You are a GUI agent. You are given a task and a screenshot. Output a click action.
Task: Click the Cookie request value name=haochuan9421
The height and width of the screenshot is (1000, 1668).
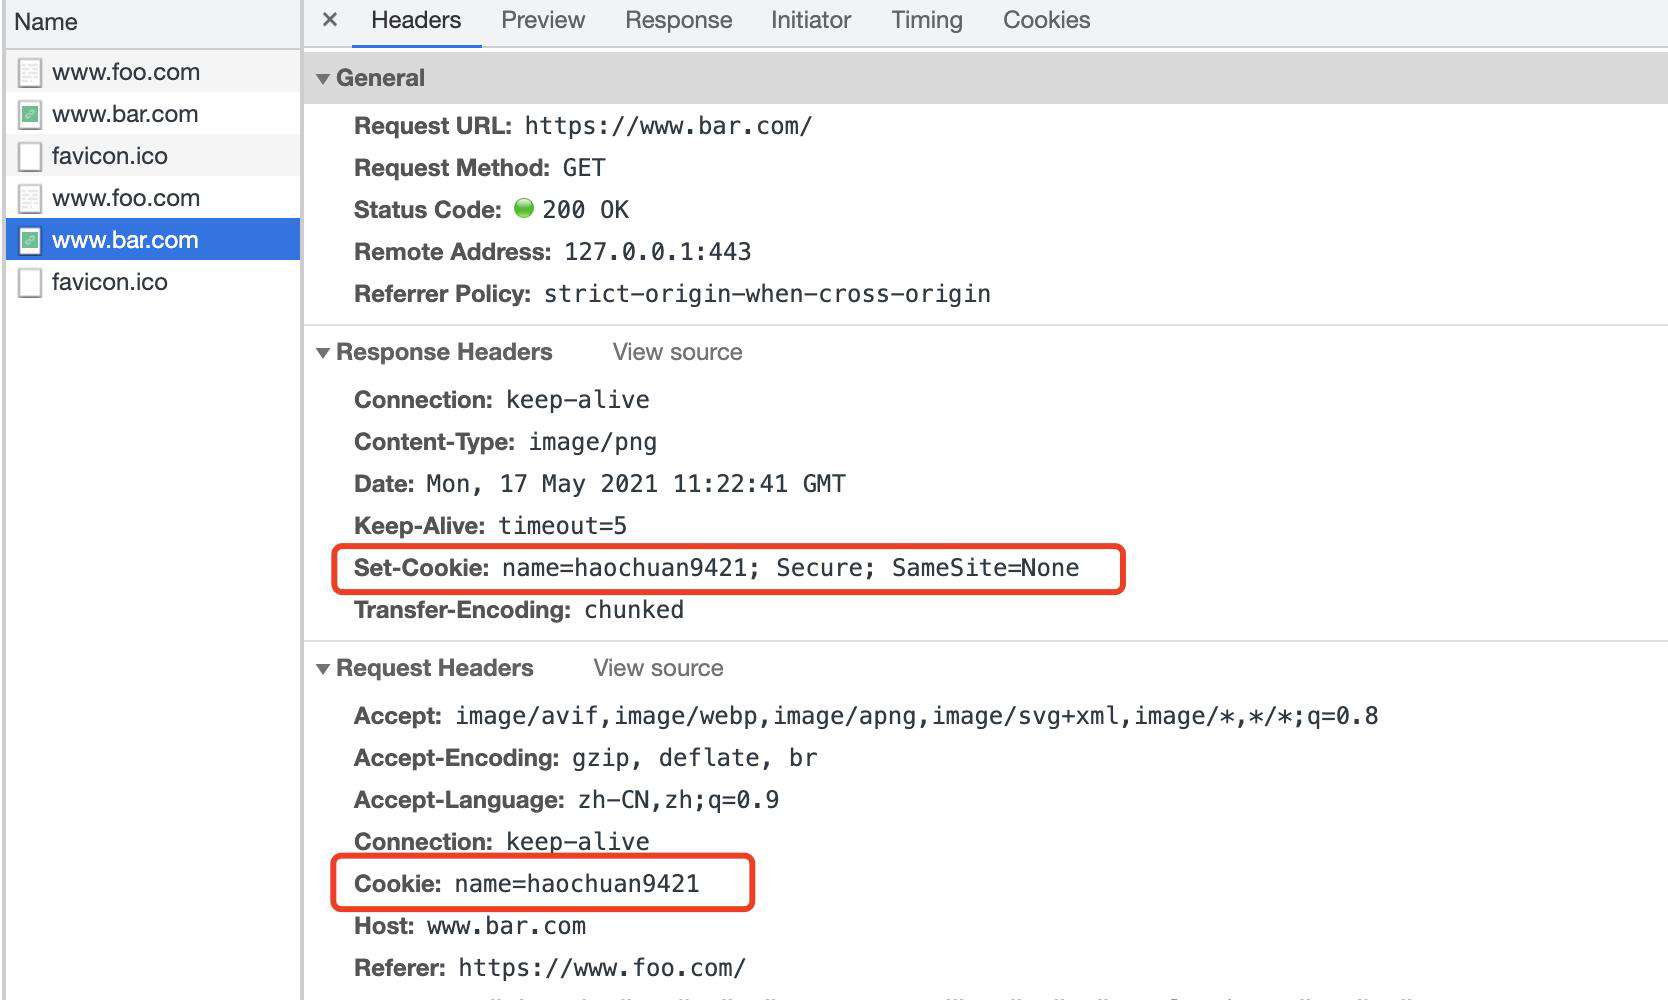577,884
